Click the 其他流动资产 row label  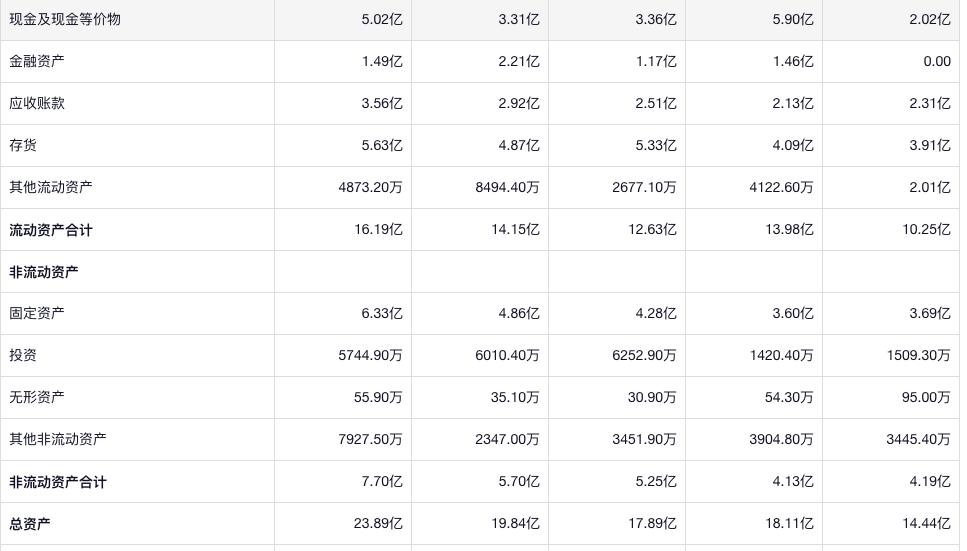point(51,187)
